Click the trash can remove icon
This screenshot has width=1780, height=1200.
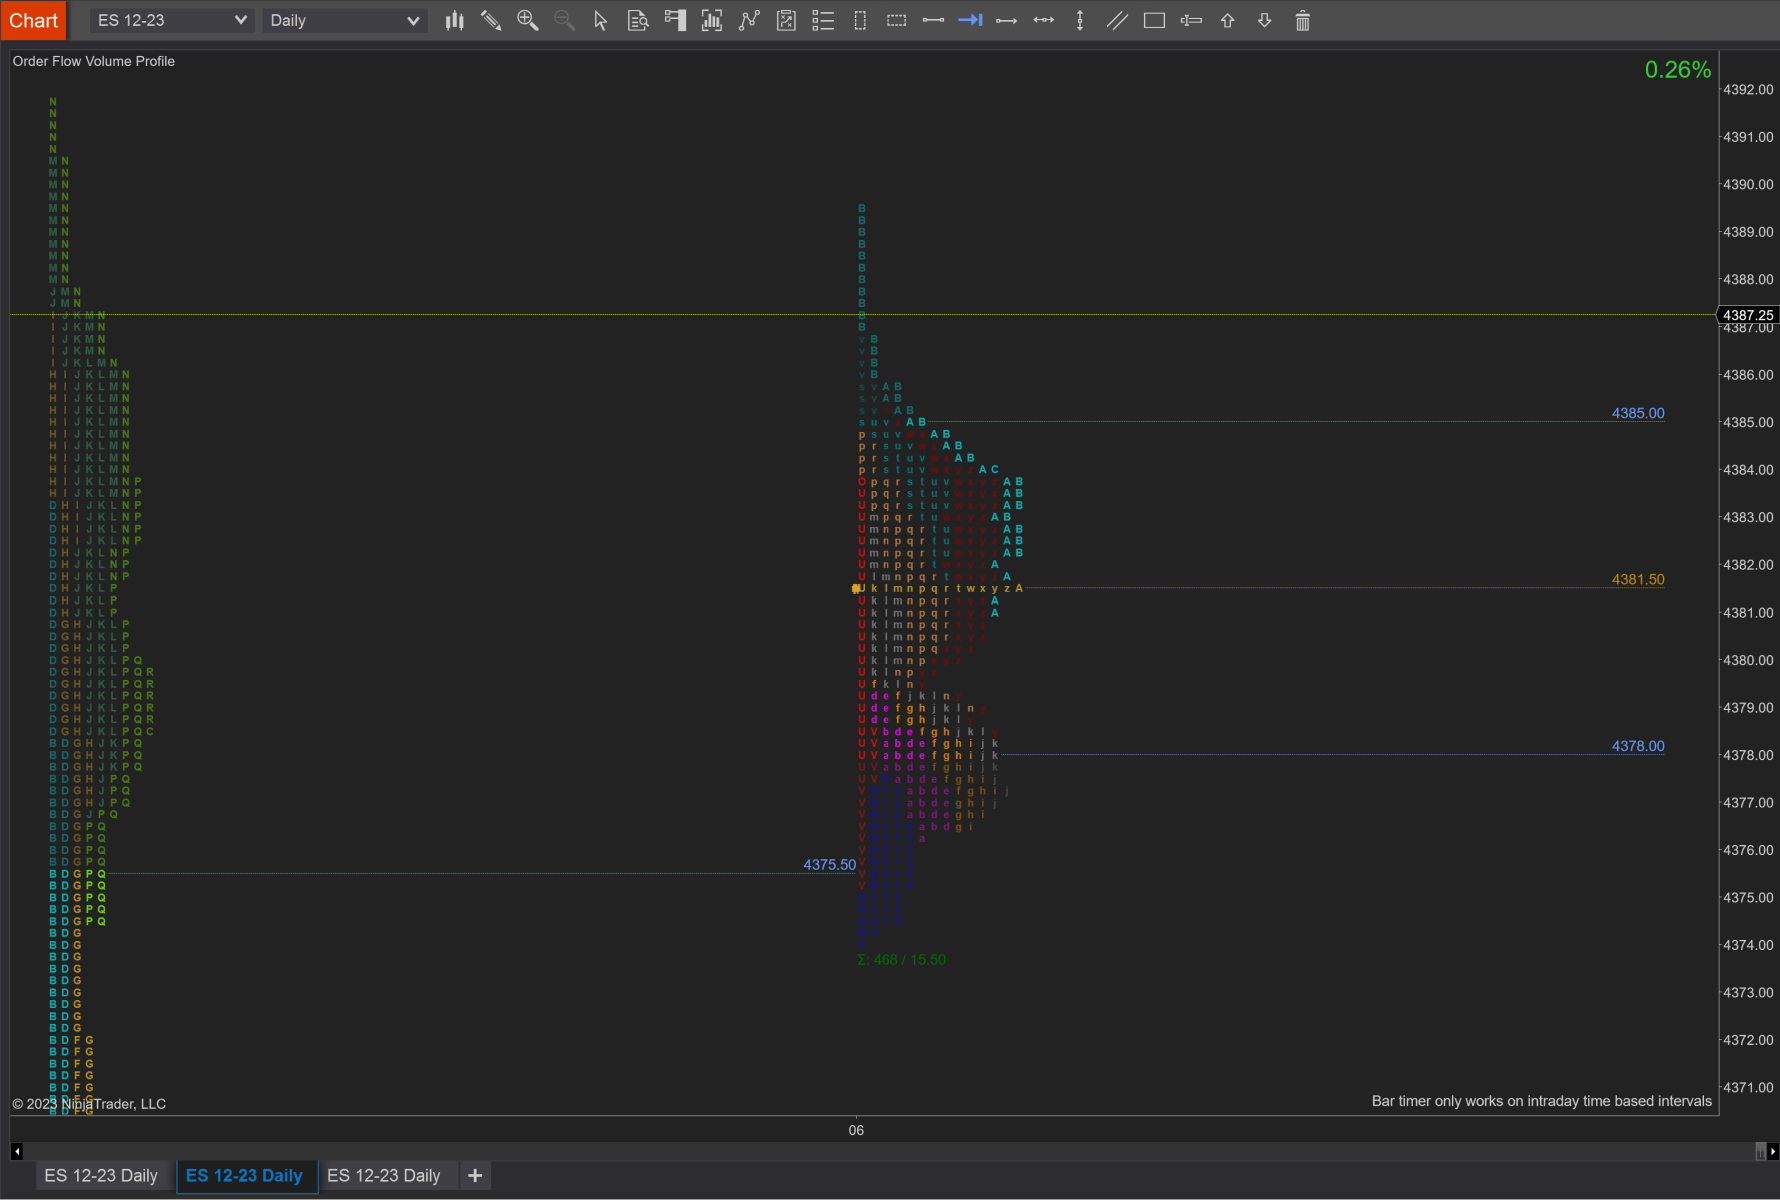(1302, 20)
